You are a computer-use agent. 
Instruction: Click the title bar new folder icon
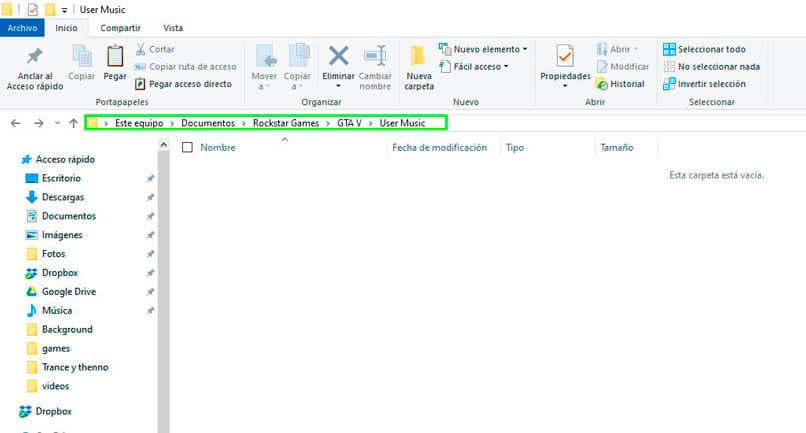(x=50, y=9)
